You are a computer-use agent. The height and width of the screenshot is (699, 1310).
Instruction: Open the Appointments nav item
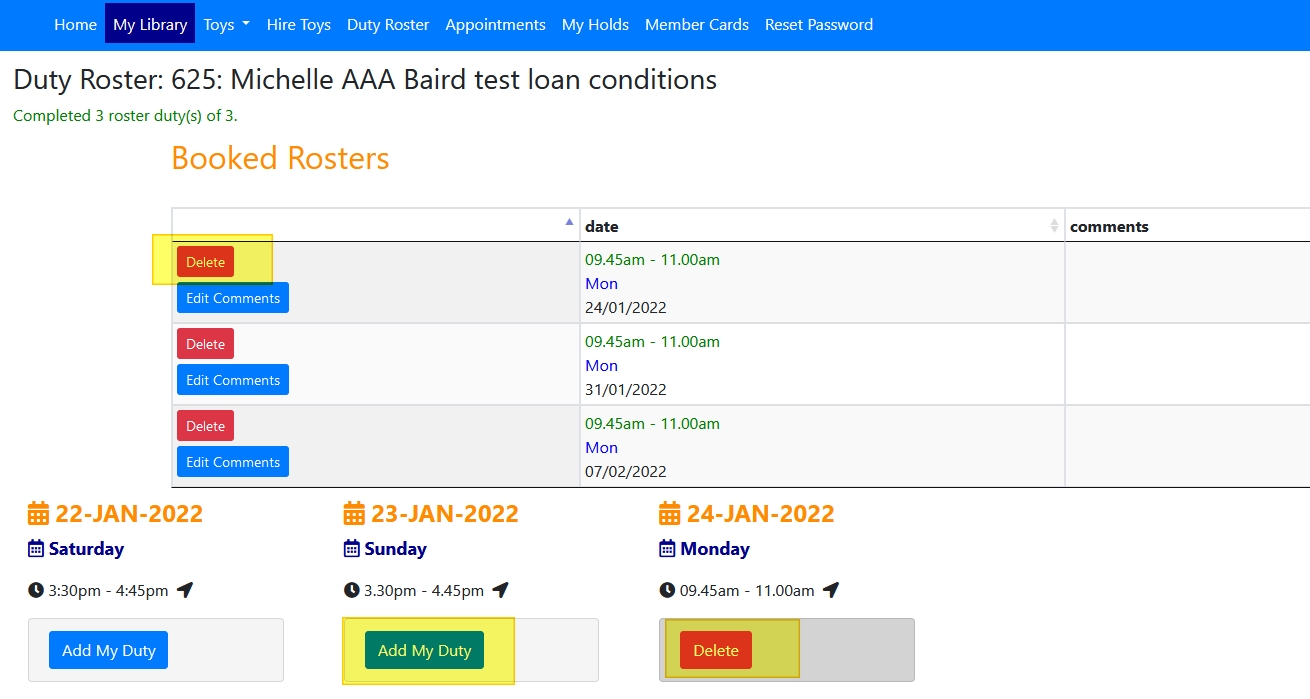(x=495, y=25)
